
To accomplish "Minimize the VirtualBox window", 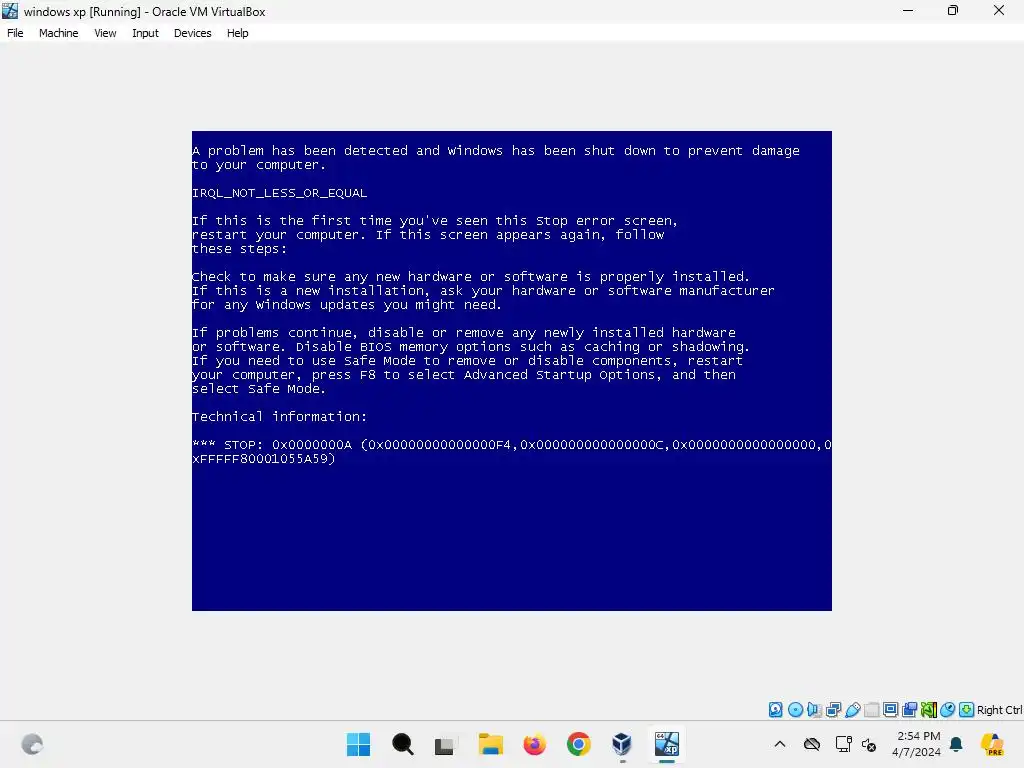I will 908,10.
